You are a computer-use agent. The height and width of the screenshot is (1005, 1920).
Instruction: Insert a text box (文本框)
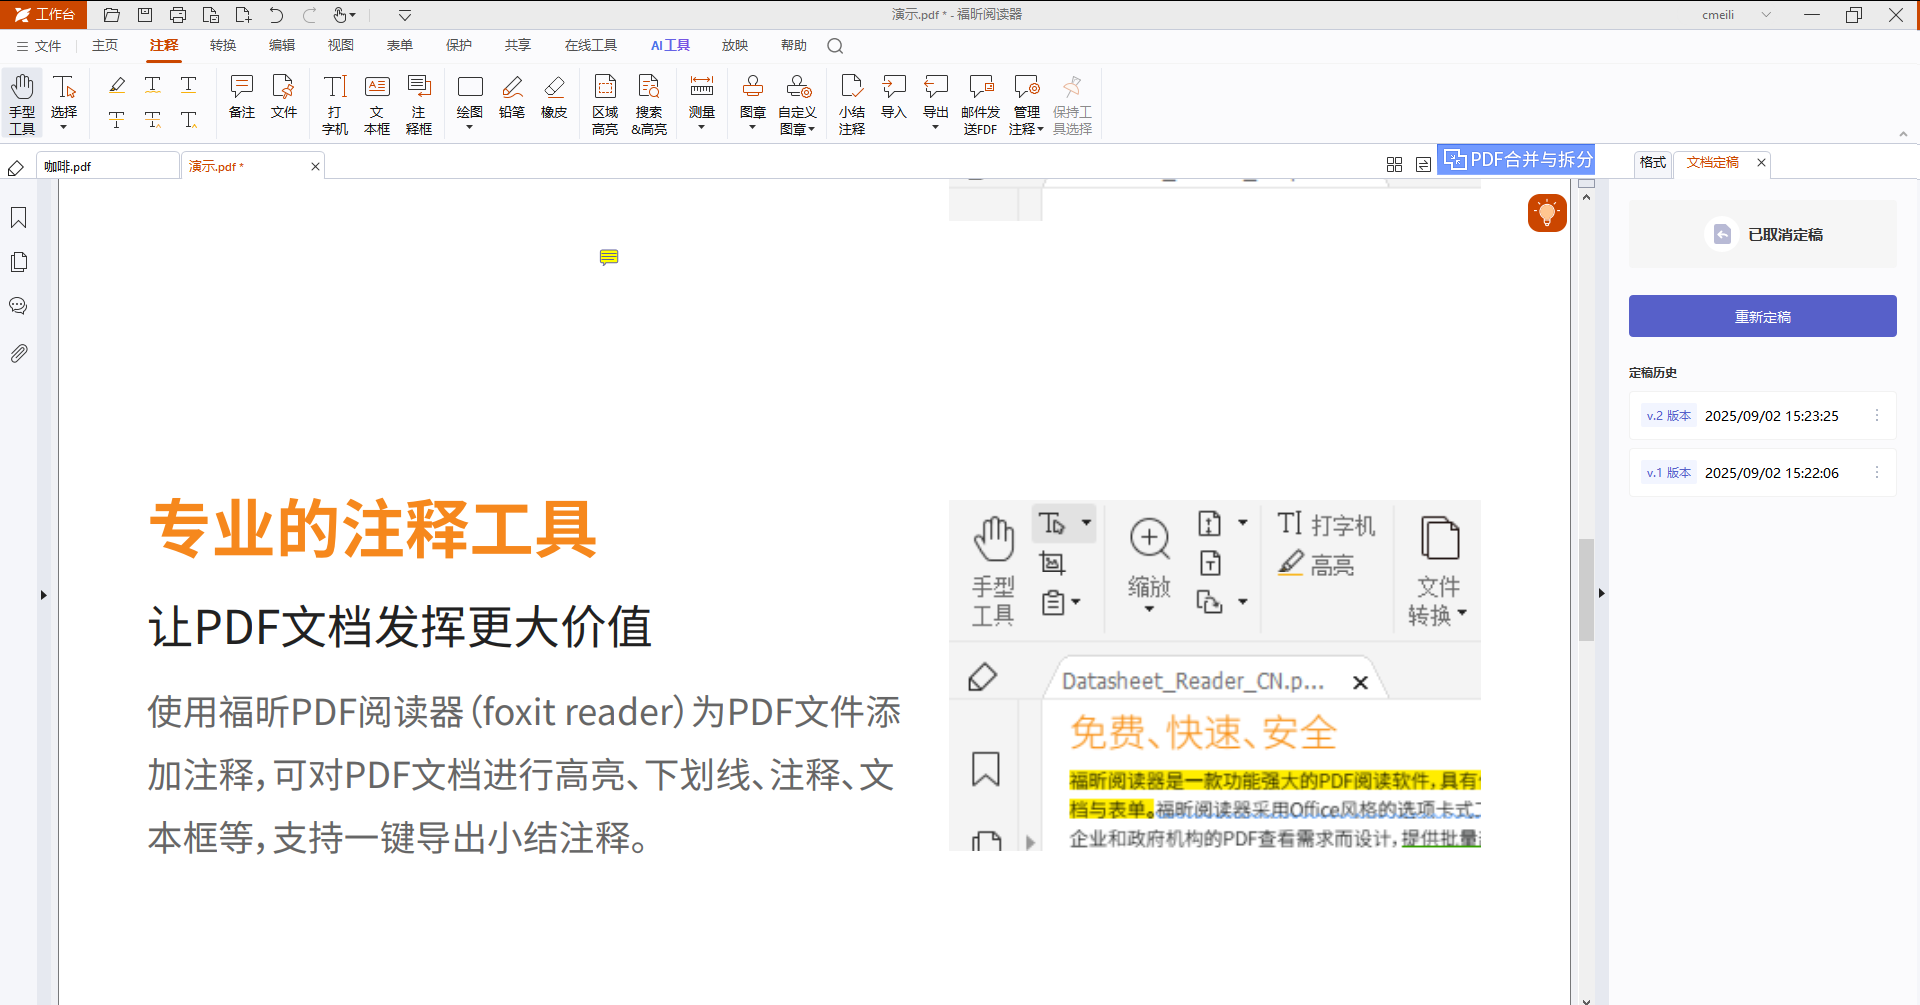coord(377,104)
